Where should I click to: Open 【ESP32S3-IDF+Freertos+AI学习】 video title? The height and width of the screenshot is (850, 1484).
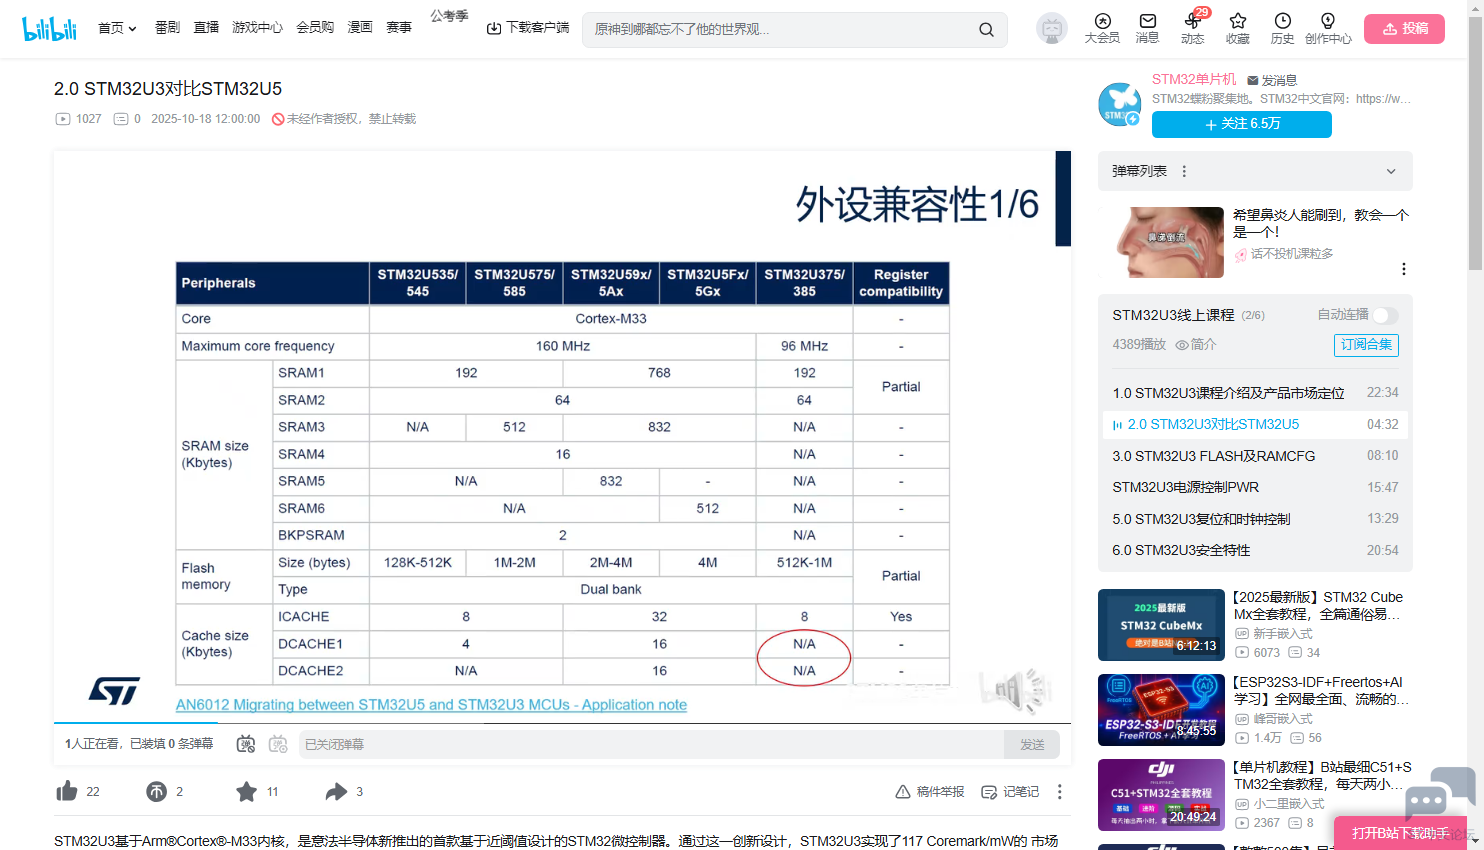pos(1322,691)
